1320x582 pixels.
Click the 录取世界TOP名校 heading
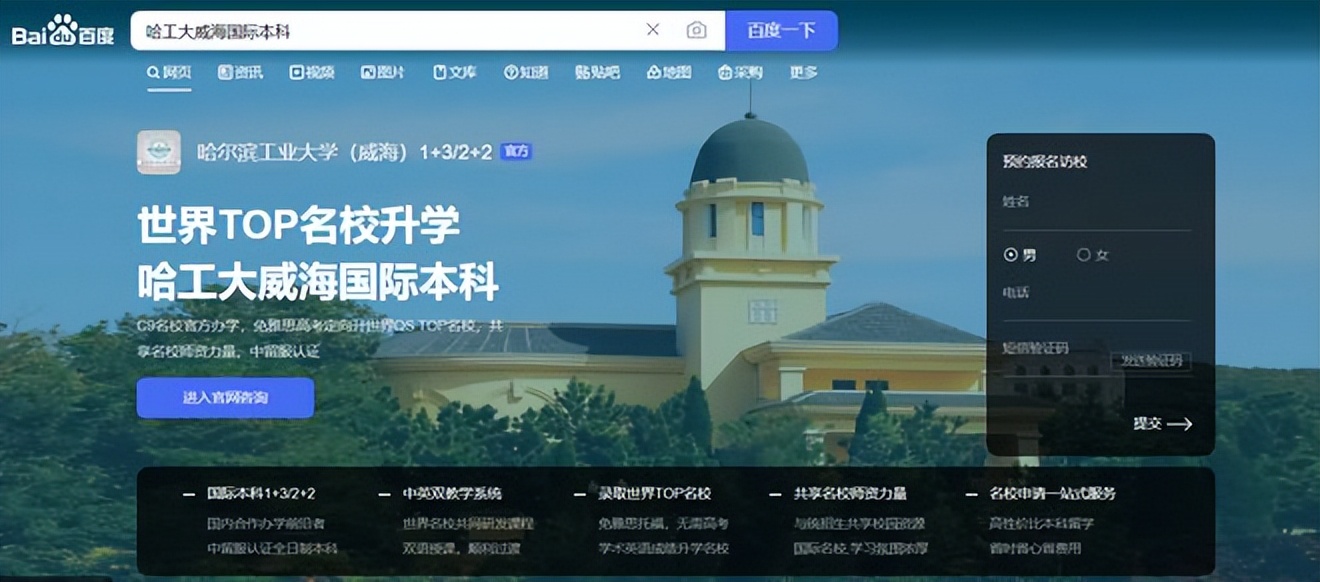point(654,493)
